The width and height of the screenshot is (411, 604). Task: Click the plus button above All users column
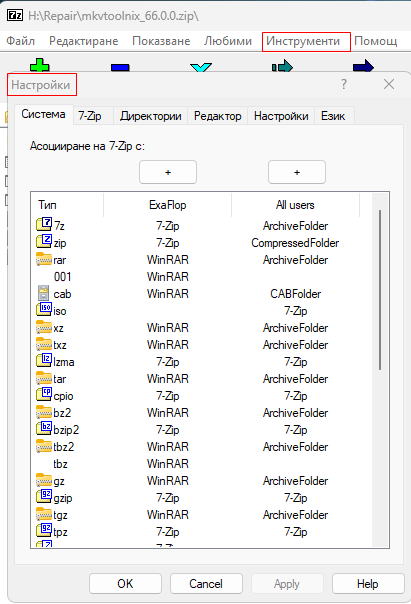pyautogui.click(x=297, y=172)
